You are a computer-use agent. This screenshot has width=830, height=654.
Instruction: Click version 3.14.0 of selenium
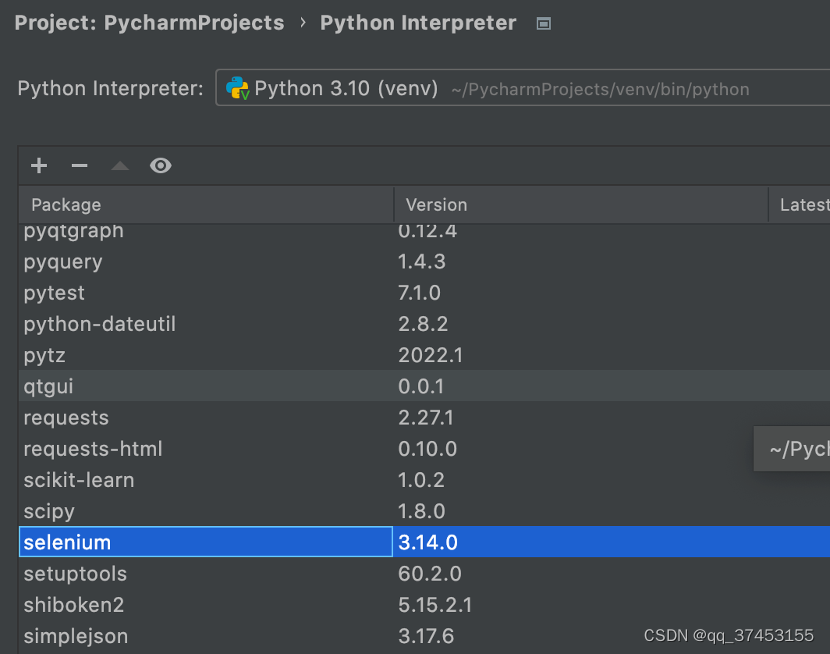point(428,542)
